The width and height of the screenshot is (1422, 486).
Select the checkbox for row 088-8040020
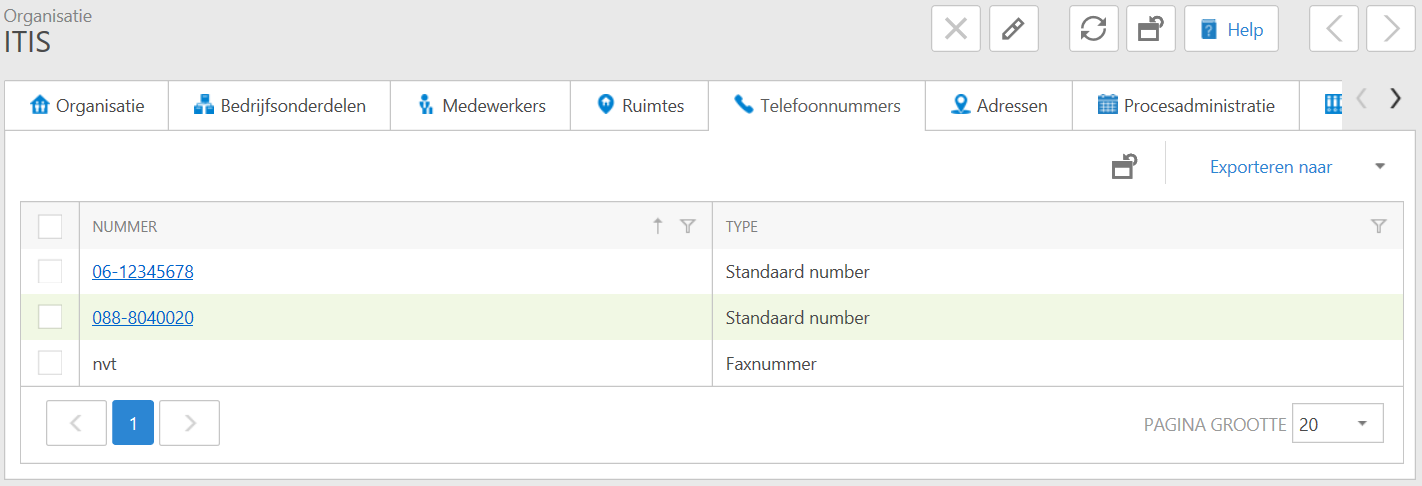click(50, 318)
